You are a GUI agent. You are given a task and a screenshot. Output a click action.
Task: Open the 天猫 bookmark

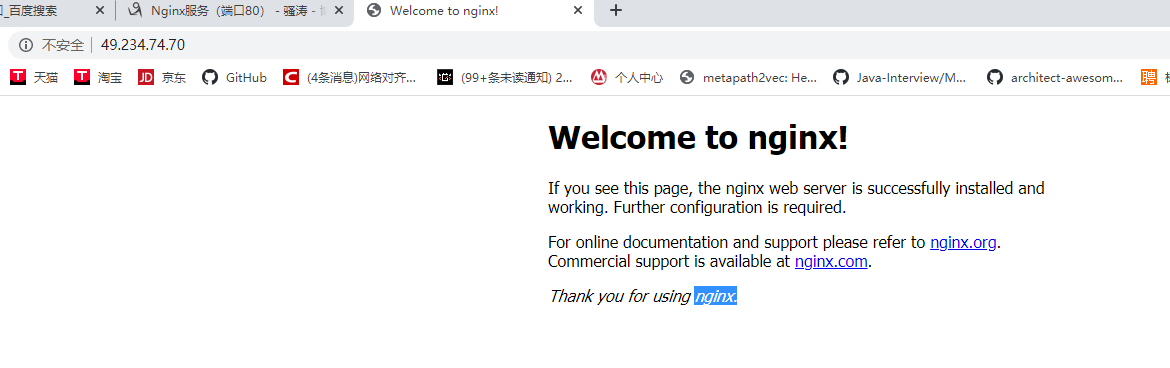(34, 77)
